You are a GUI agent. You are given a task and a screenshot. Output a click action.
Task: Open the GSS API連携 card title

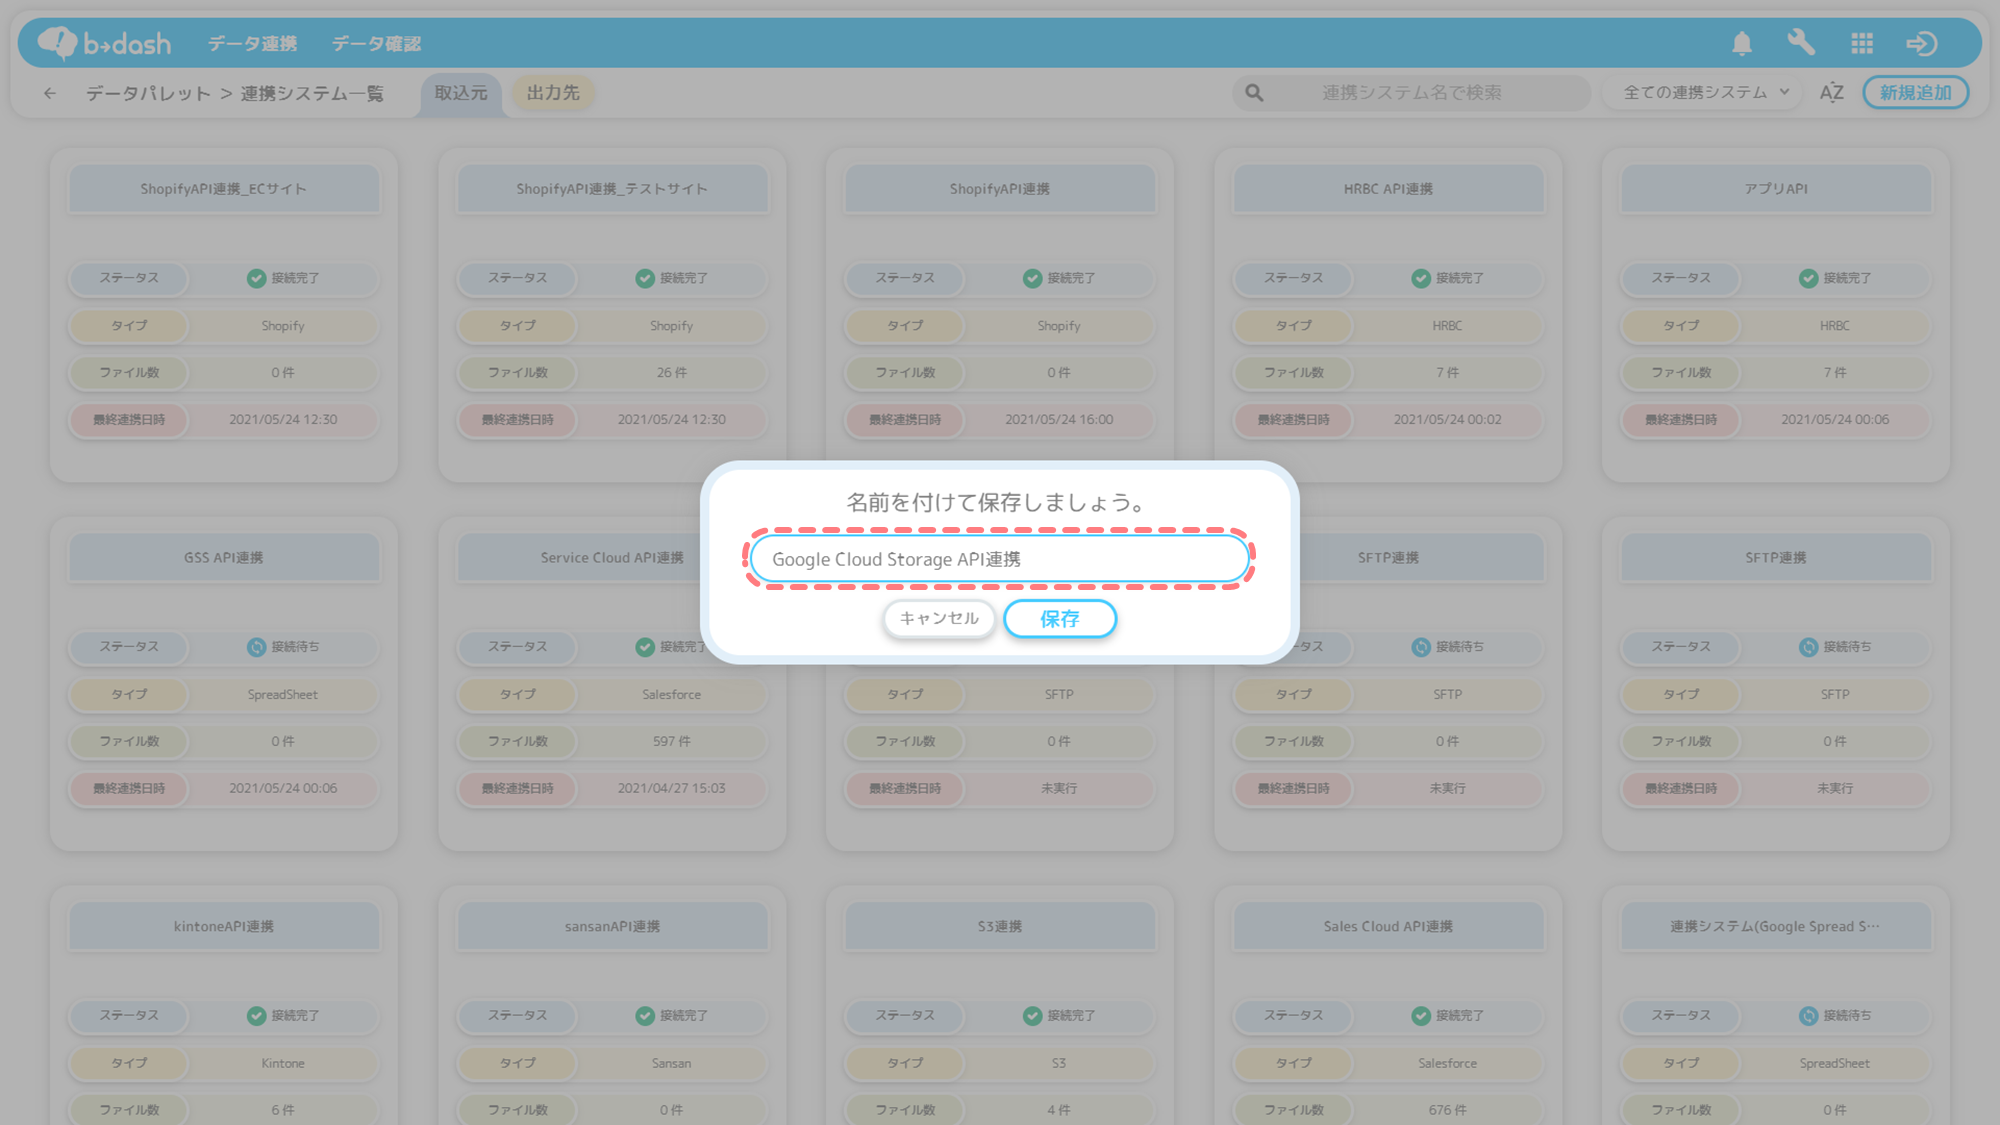click(x=224, y=558)
